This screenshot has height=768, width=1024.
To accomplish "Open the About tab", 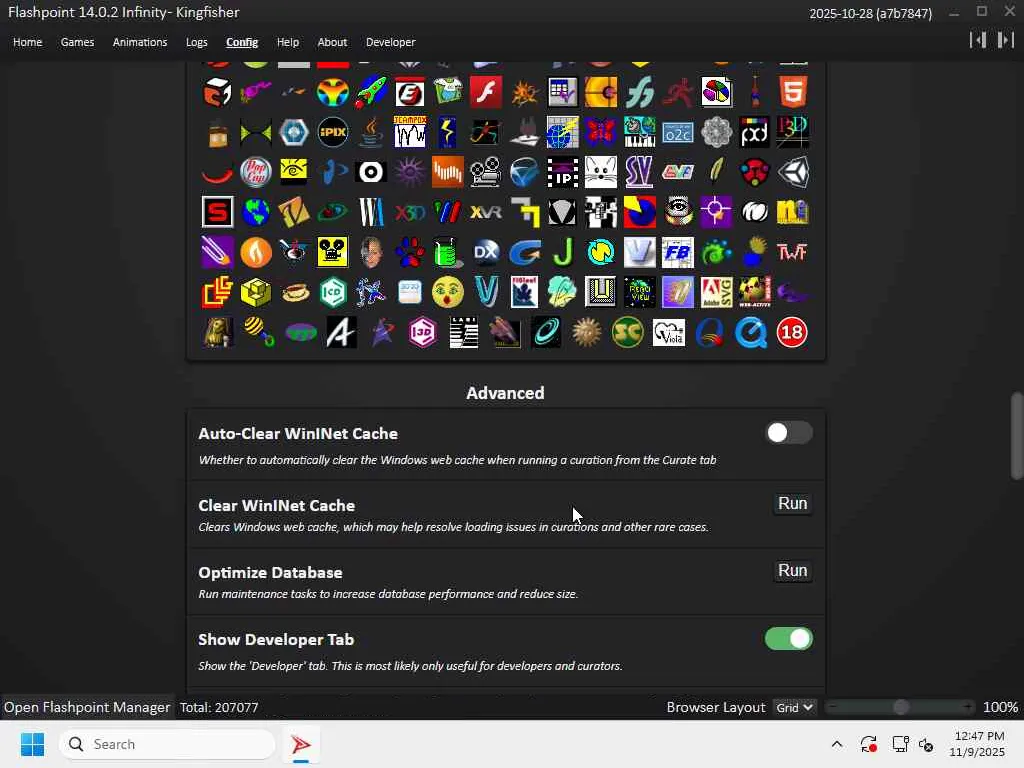I will (x=332, y=42).
